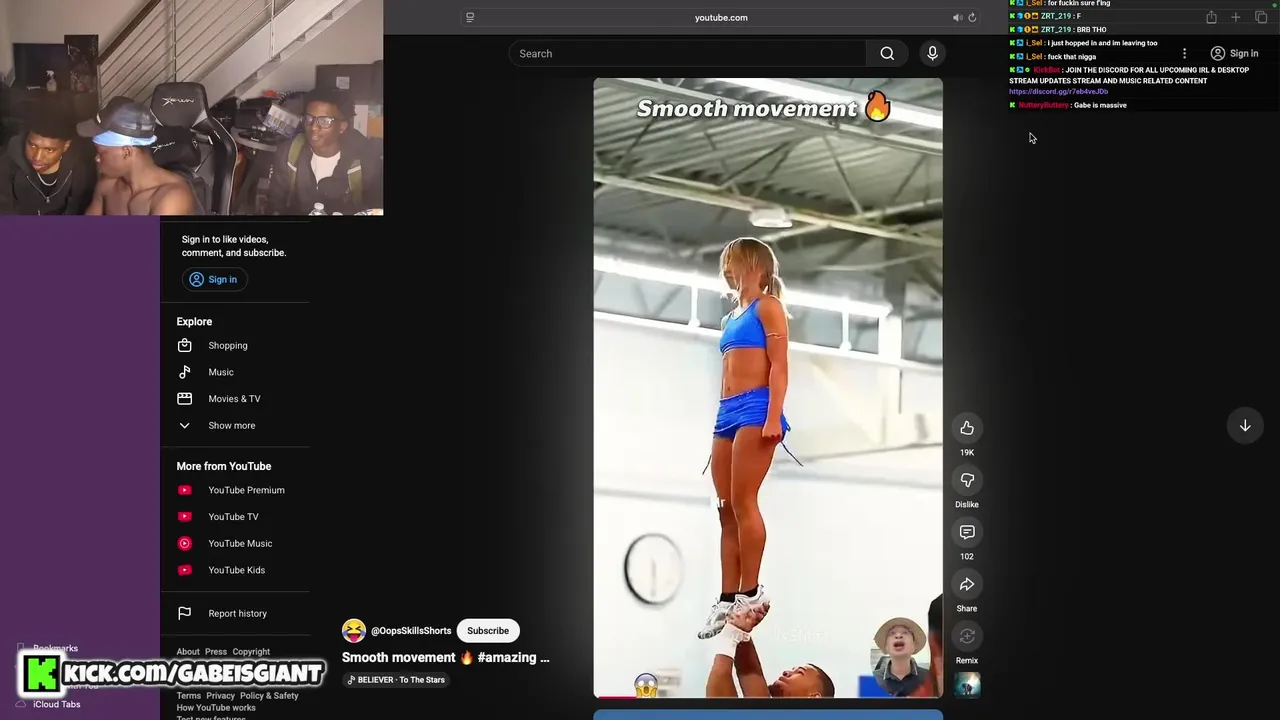Click NutteryButtery username in chat
This screenshot has height=720, width=1280.
(x=1043, y=105)
